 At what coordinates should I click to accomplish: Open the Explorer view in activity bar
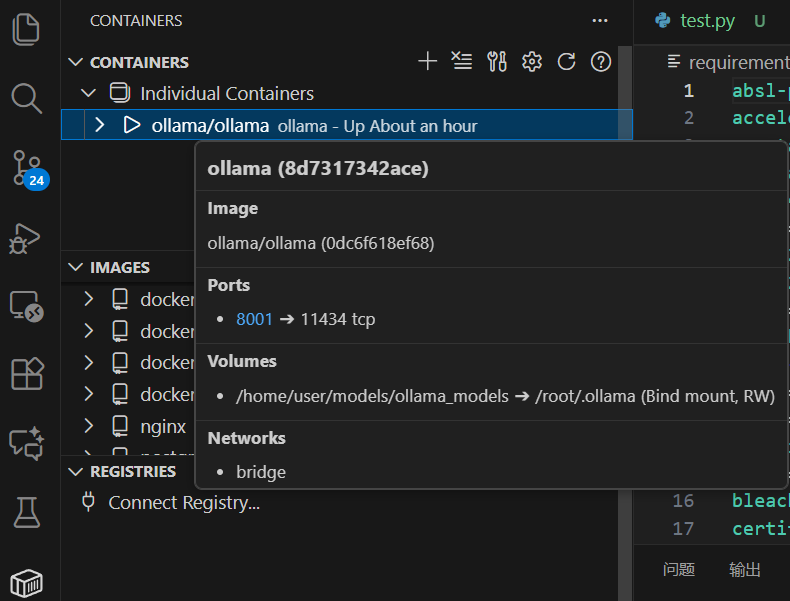click(x=27, y=27)
